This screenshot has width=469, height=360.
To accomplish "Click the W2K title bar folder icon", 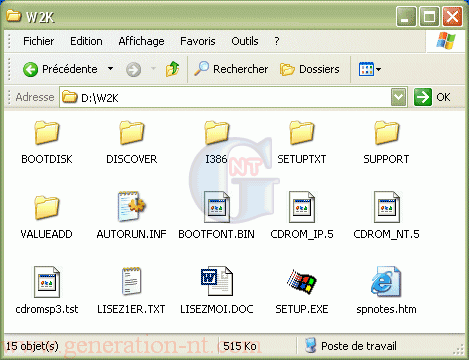I will 14,15.
